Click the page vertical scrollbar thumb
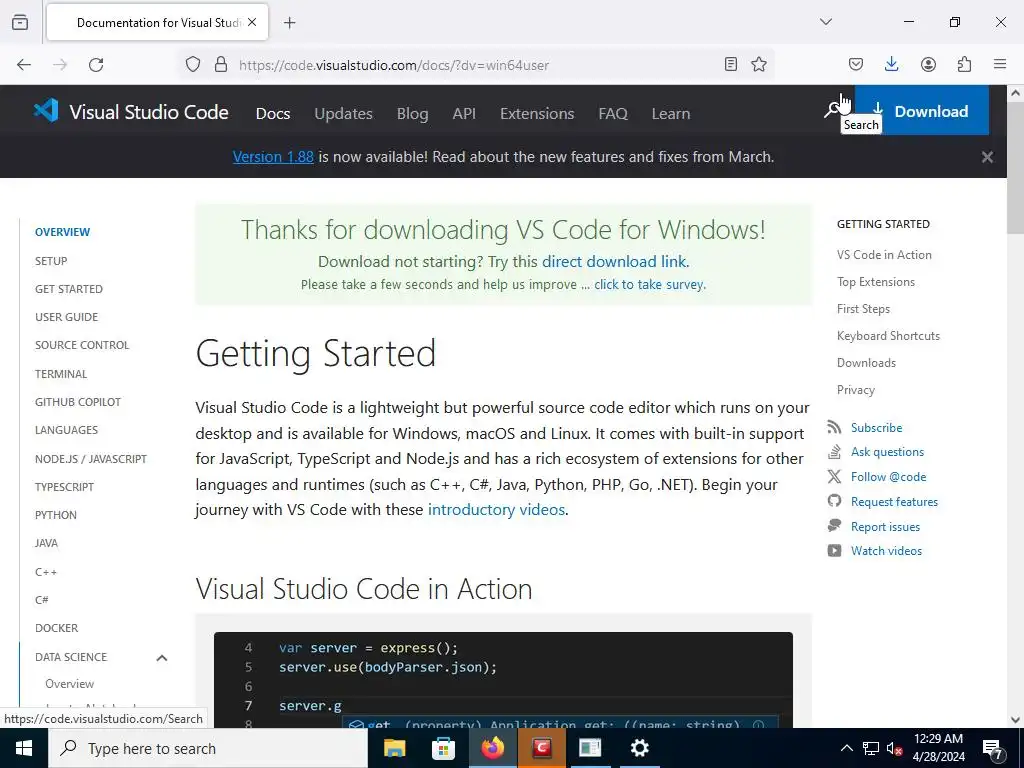 tap(1015, 167)
